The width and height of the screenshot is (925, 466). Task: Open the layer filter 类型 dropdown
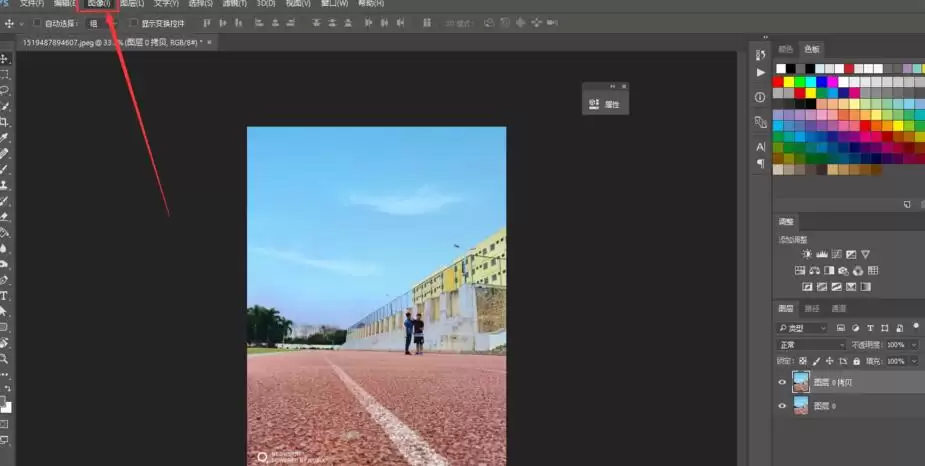point(802,328)
